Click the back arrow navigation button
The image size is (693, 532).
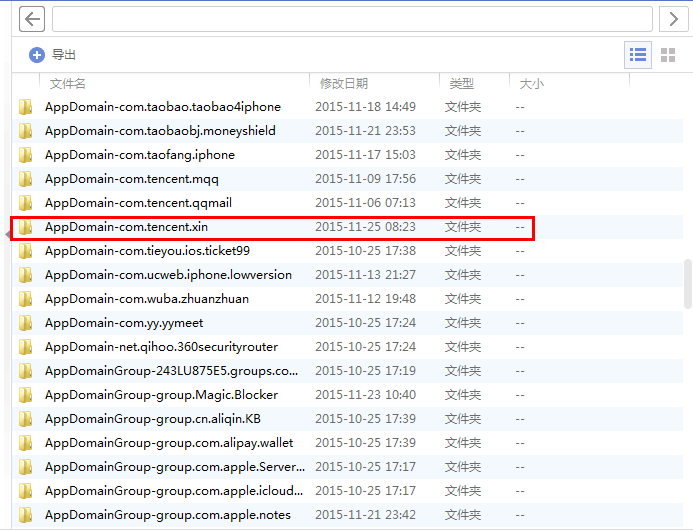point(32,19)
